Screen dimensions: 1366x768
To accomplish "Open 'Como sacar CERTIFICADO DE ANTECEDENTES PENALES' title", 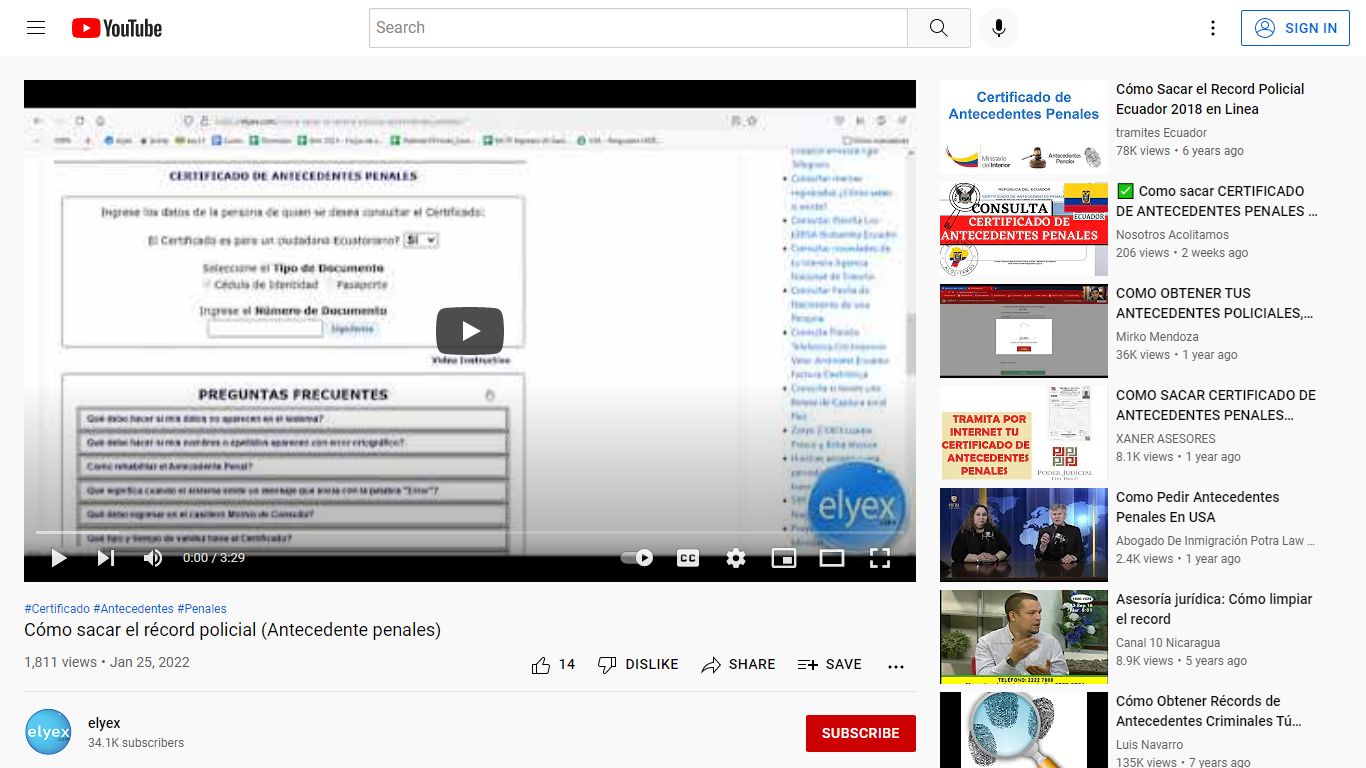I will (x=1217, y=201).
